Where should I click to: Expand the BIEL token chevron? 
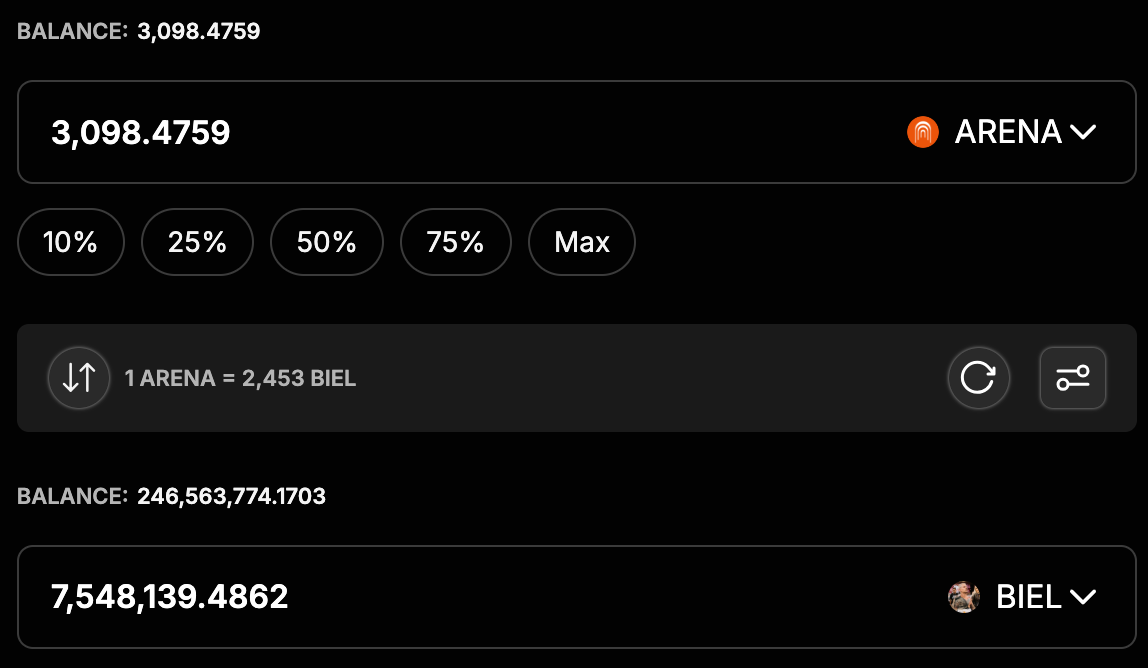point(1083,597)
